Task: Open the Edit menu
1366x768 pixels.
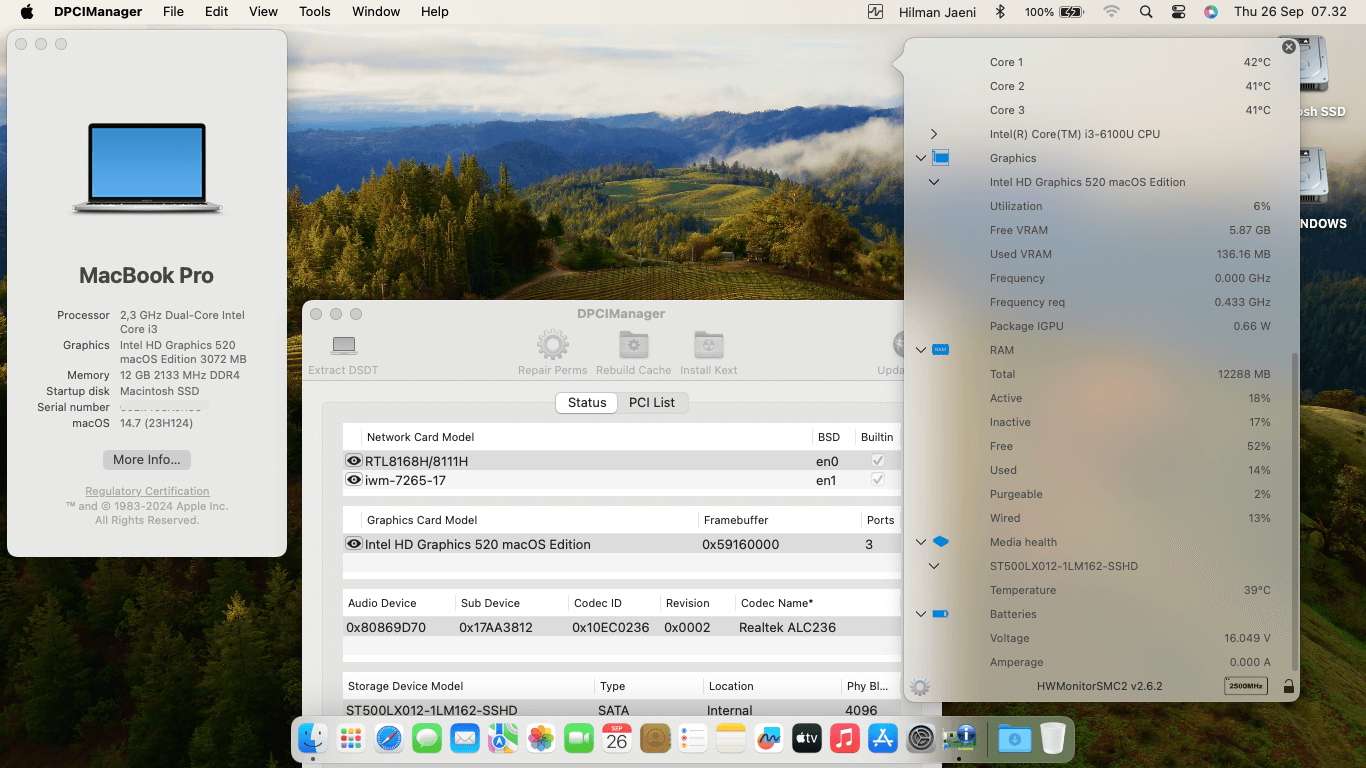Action: [x=216, y=12]
